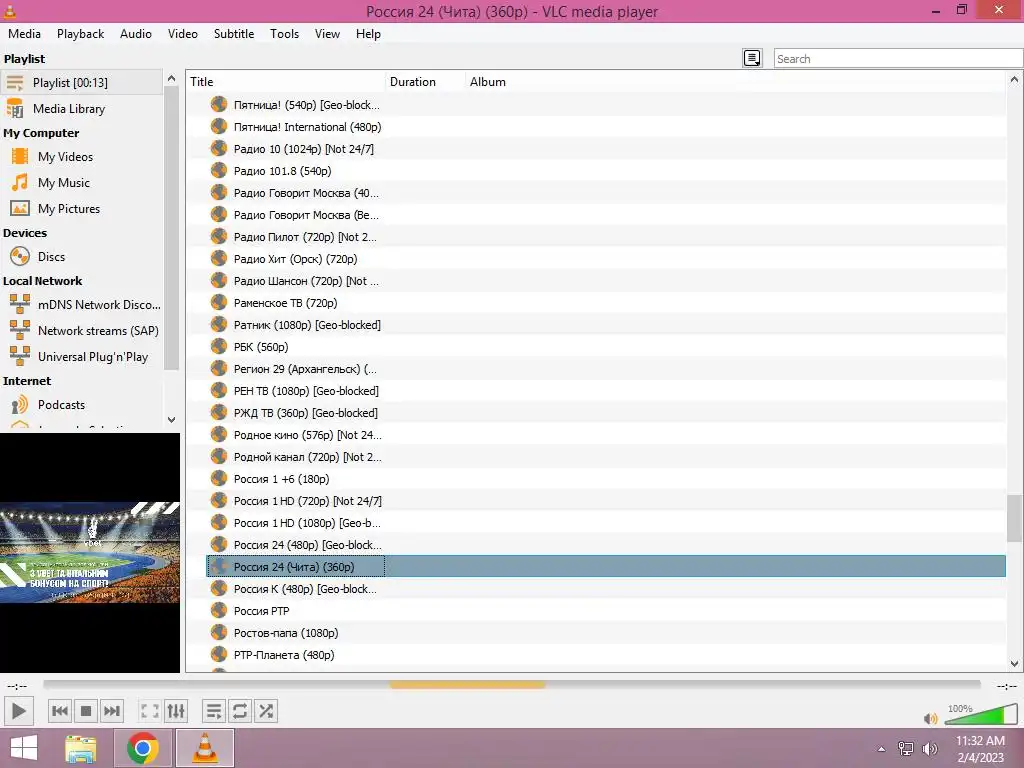The height and width of the screenshot is (768, 1024).
Task: Select РТР-Планета (480p) entry
Action: (x=283, y=654)
